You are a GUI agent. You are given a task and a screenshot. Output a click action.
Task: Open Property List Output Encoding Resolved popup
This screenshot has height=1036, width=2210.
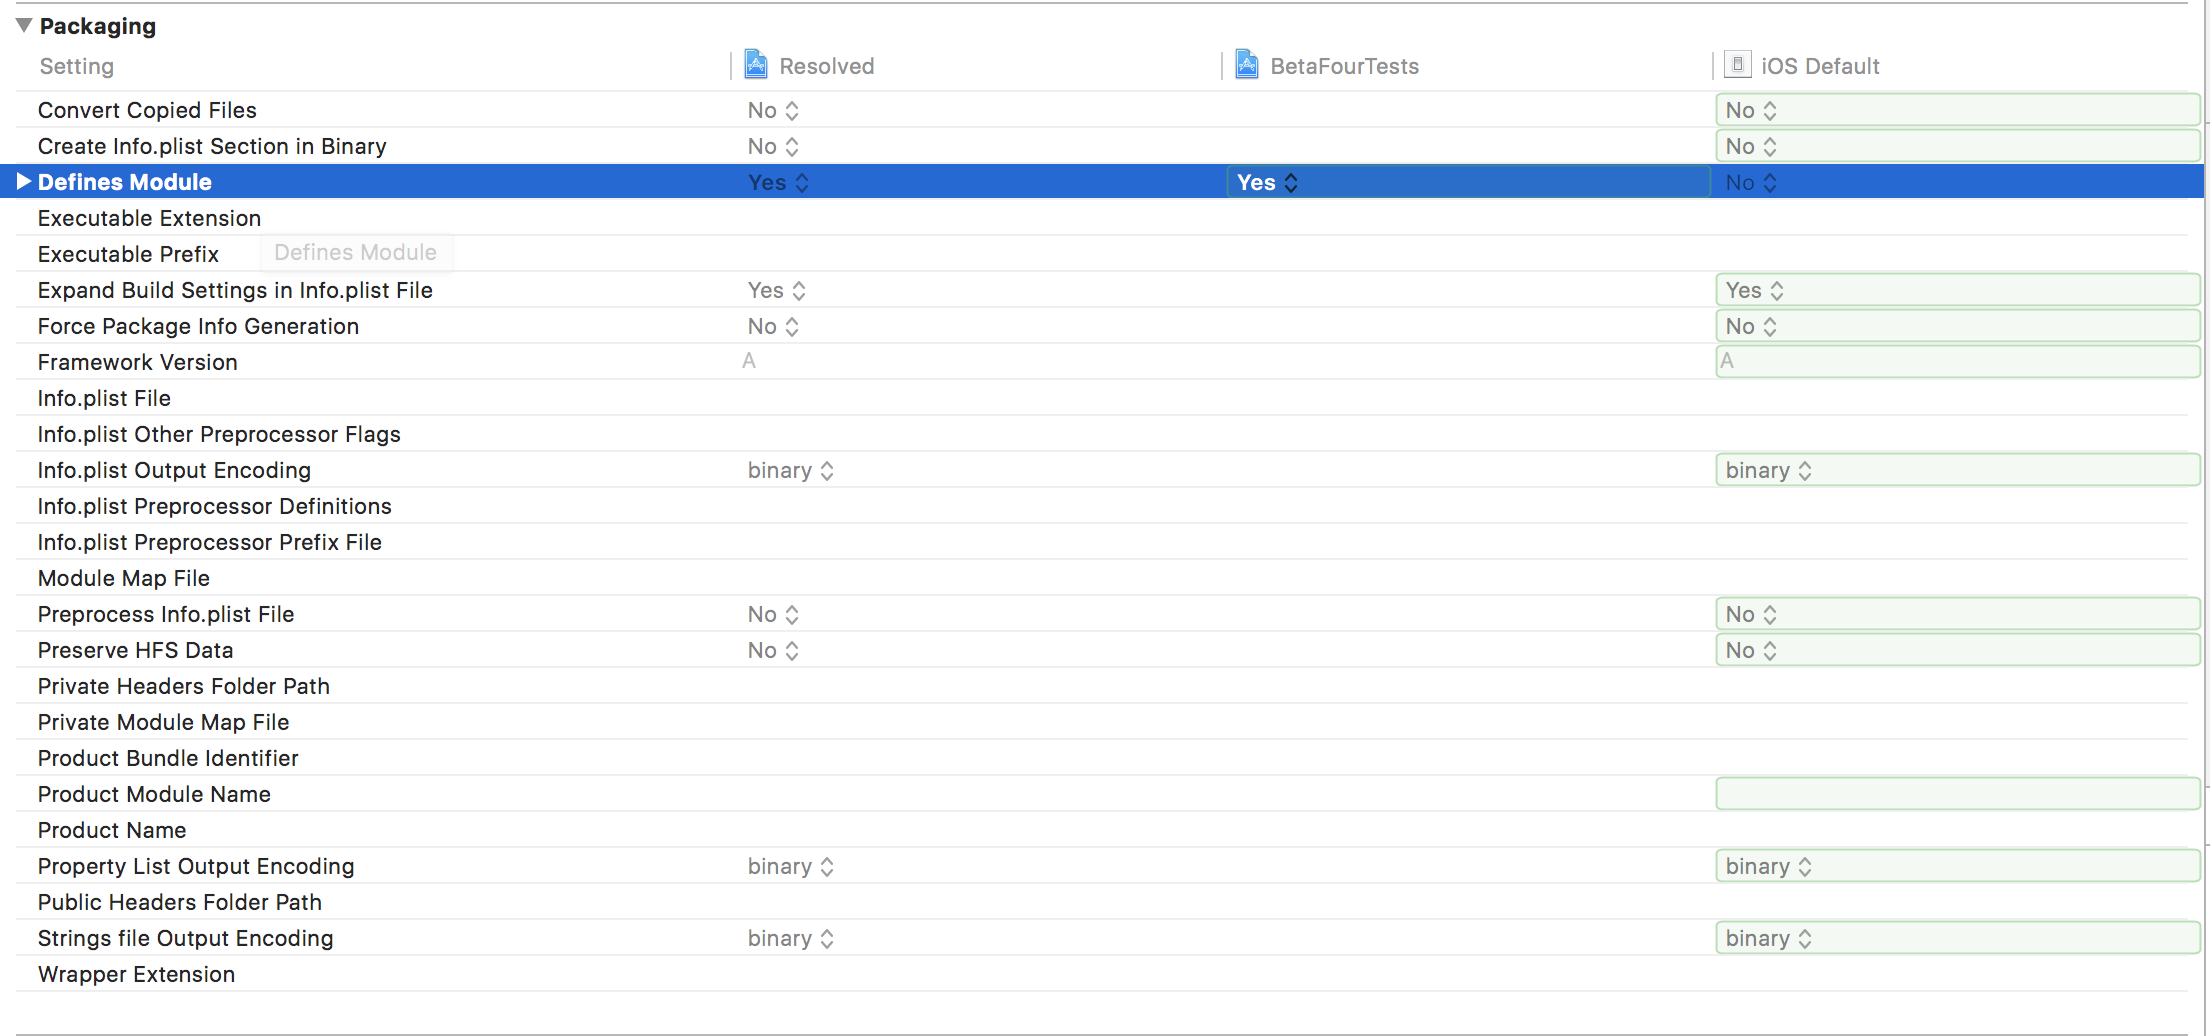tap(791, 866)
